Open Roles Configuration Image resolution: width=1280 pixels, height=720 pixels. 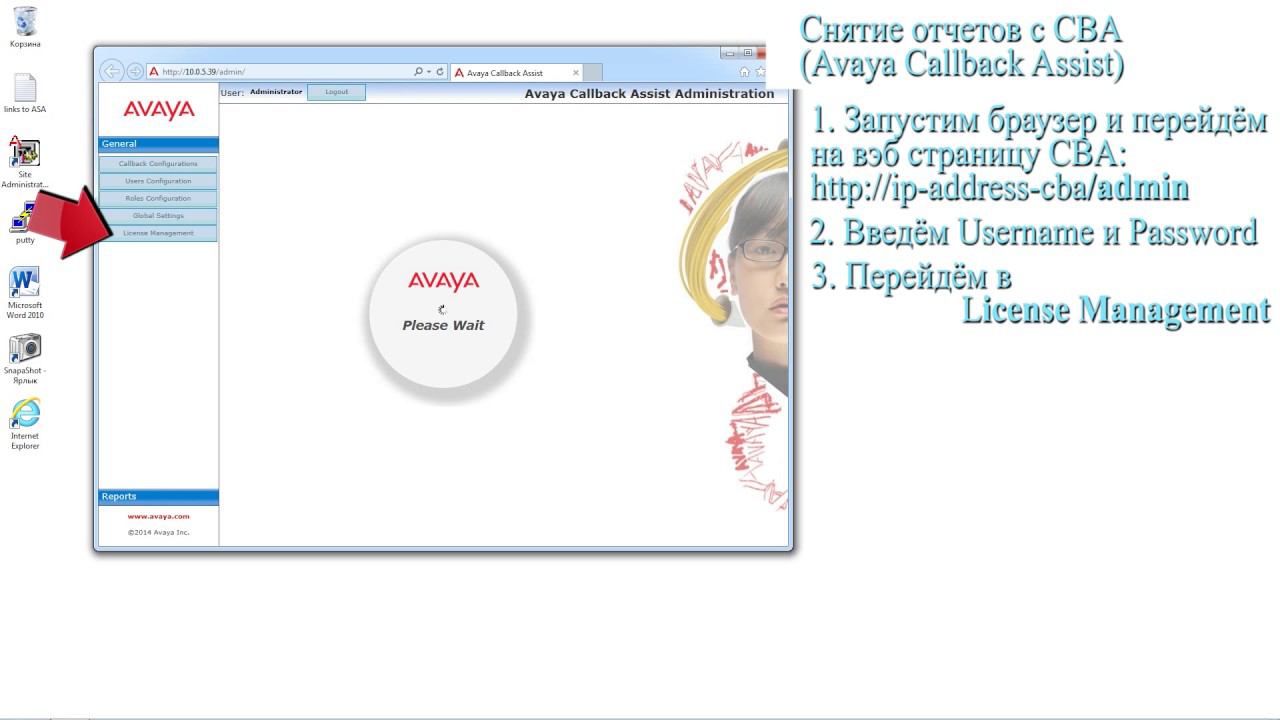(x=158, y=198)
